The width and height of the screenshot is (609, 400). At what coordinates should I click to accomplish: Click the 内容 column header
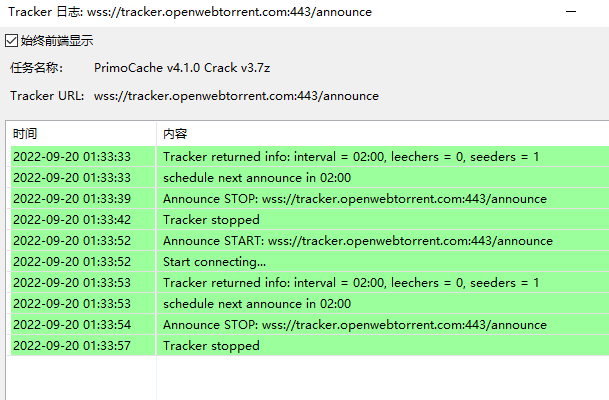coord(383,134)
